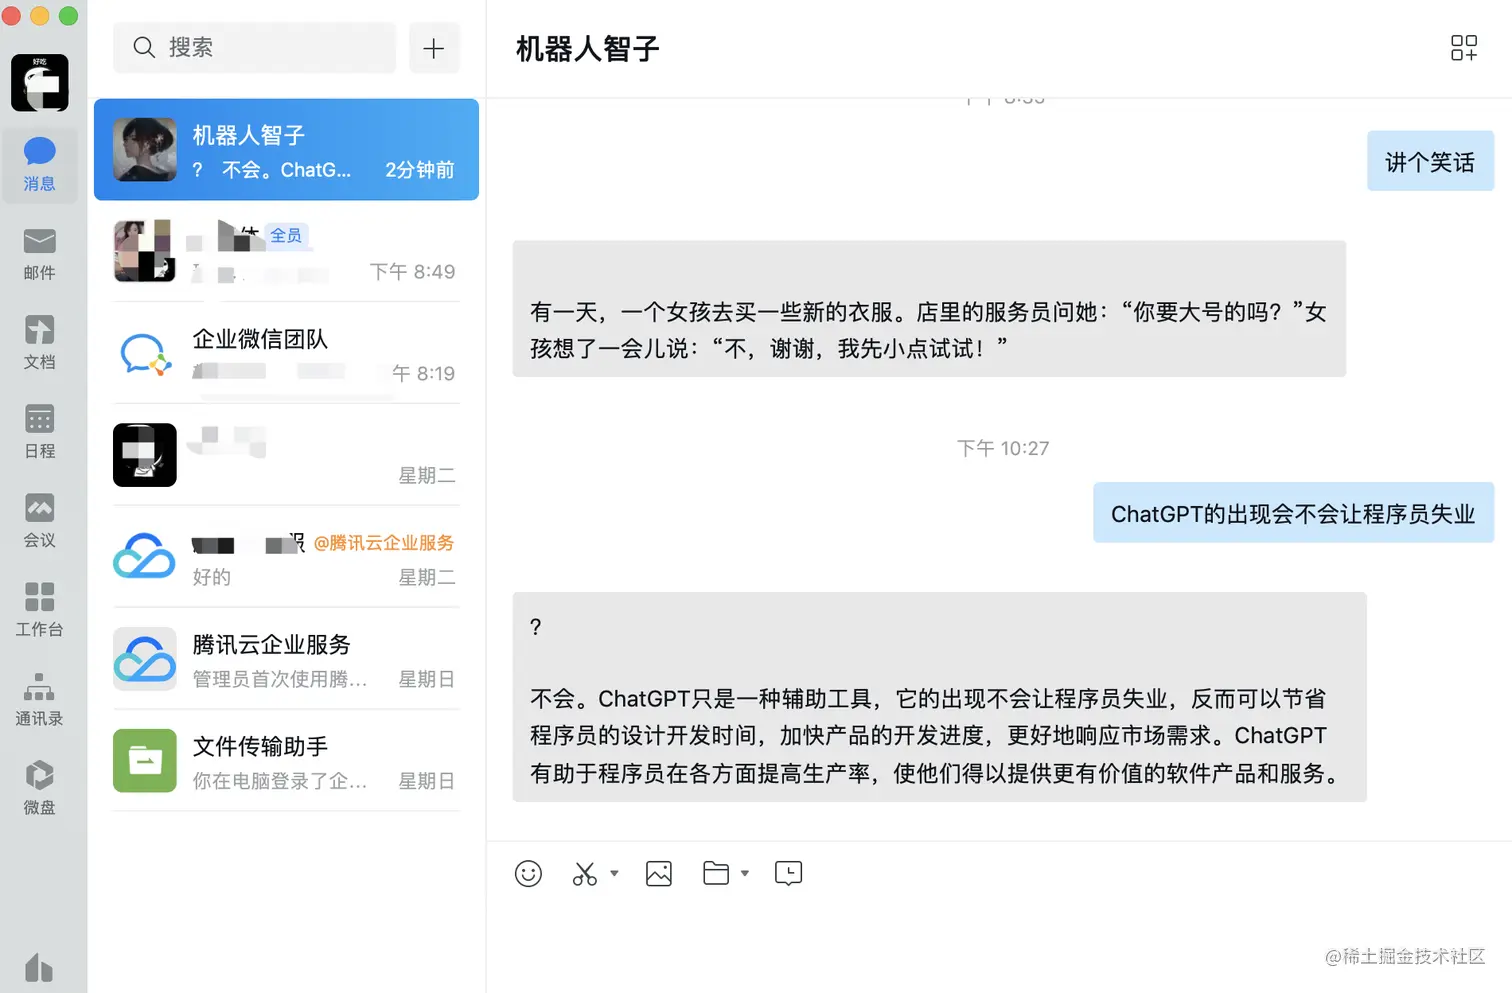The height and width of the screenshot is (993, 1512).
Task: Open the chat tagged @腾讯云企业服务
Action: [x=286, y=557]
